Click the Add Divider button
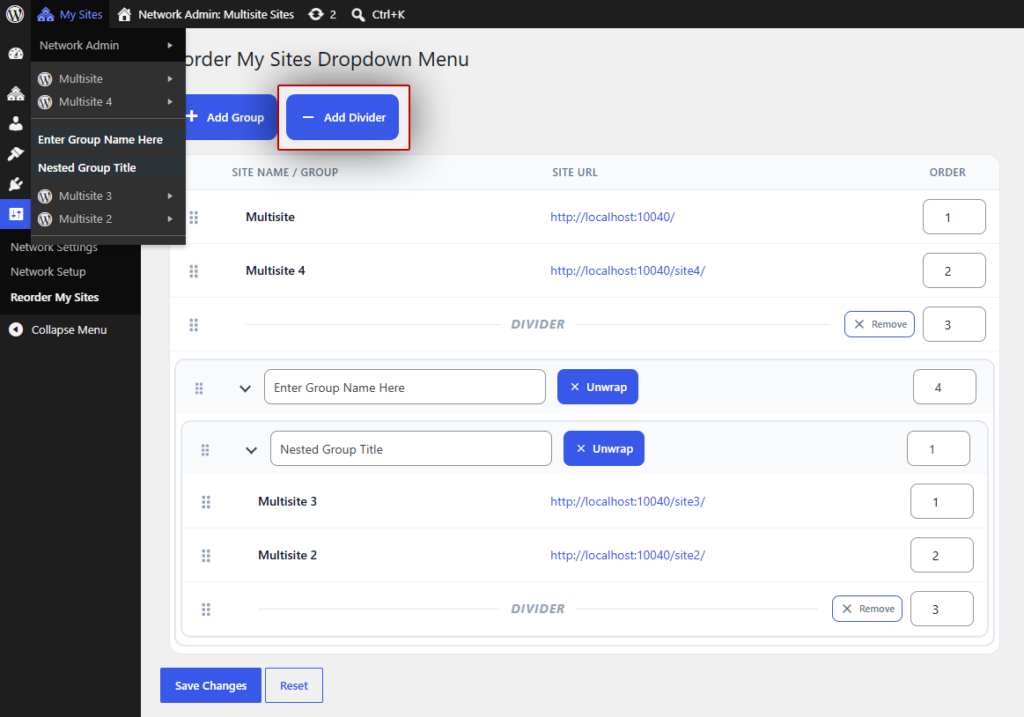Viewport: 1024px width, 717px height. 342,118
